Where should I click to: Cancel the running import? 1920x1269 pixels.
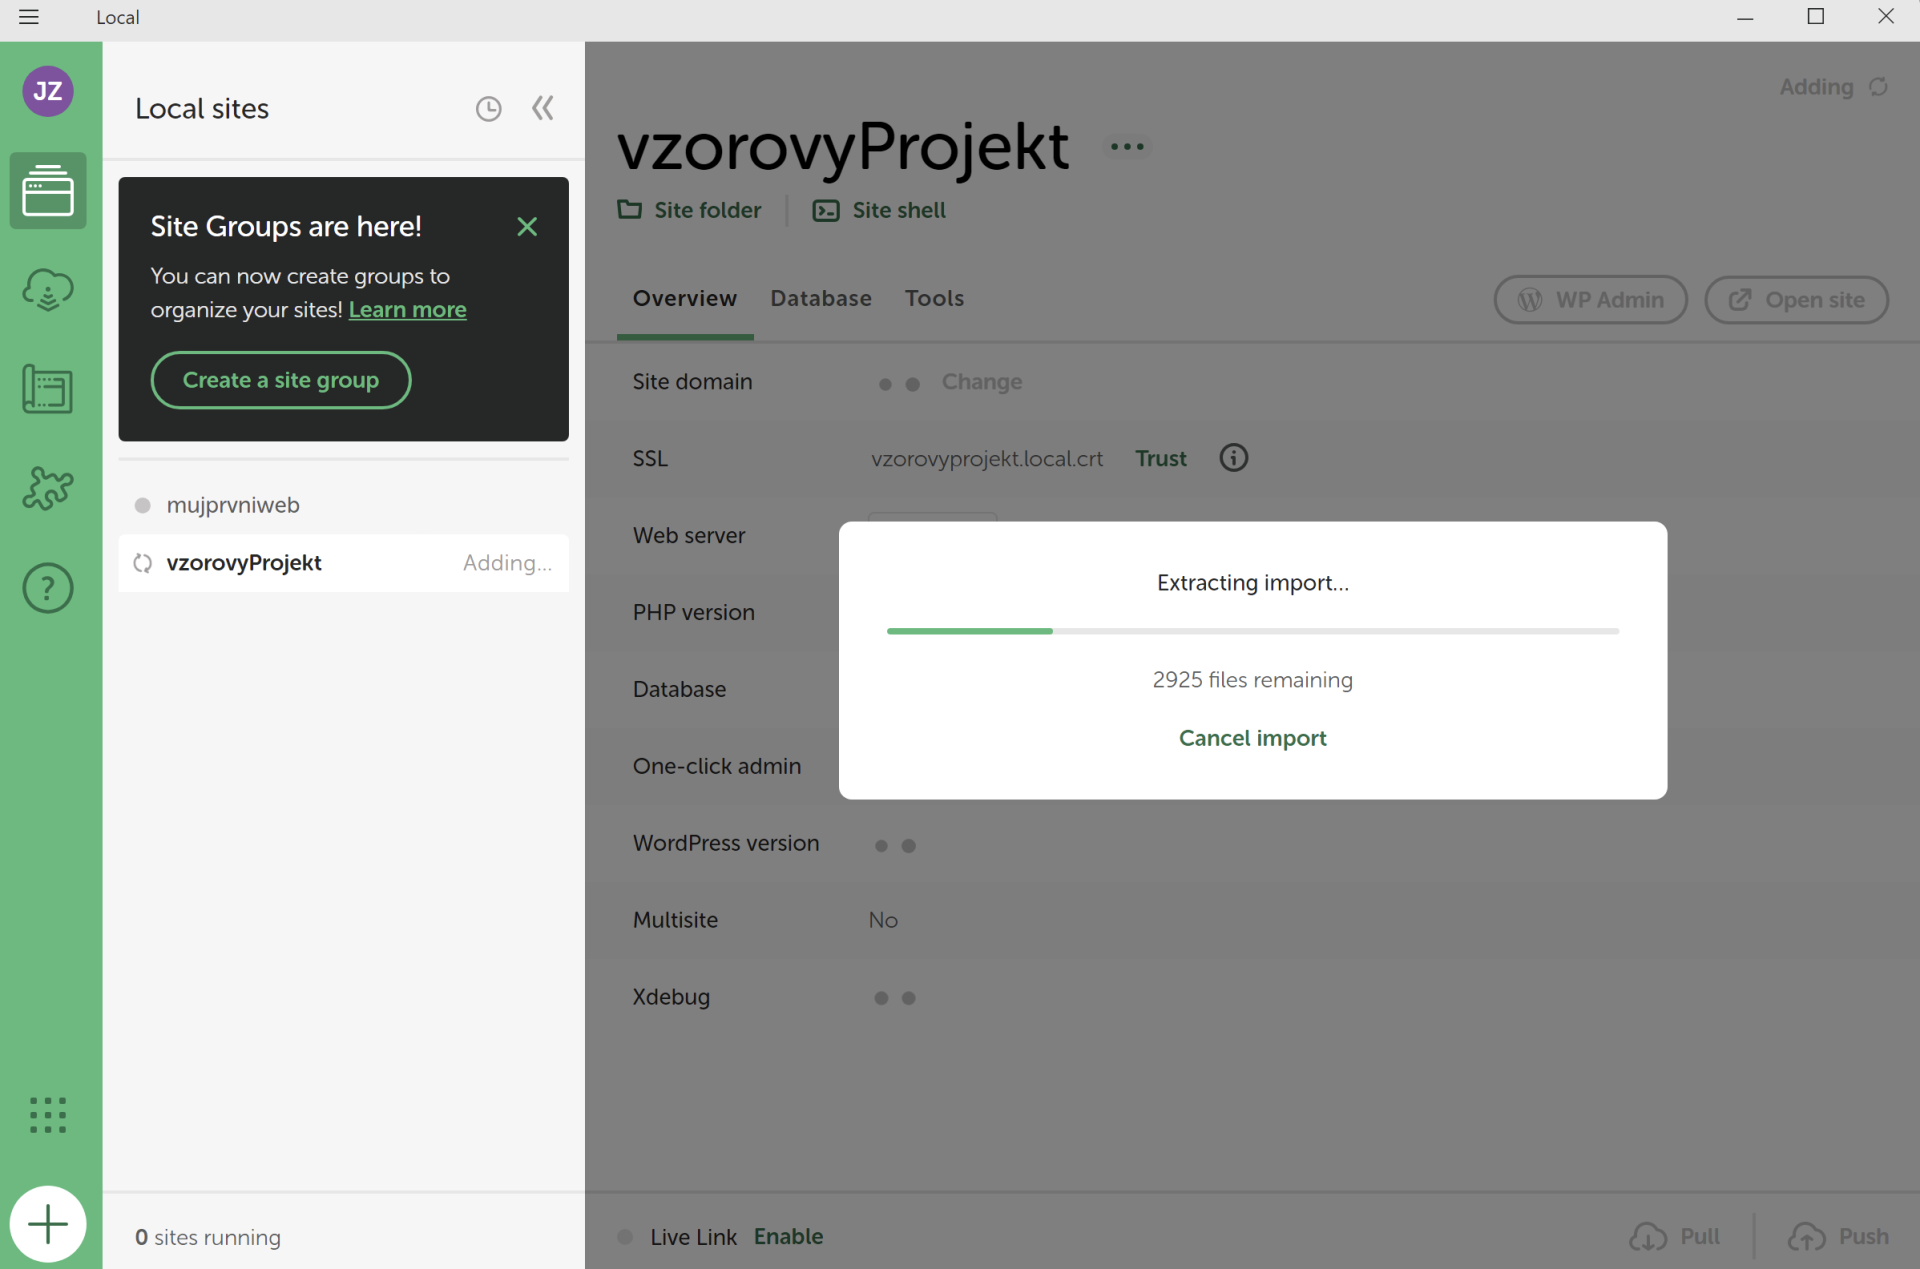(1252, 737)
